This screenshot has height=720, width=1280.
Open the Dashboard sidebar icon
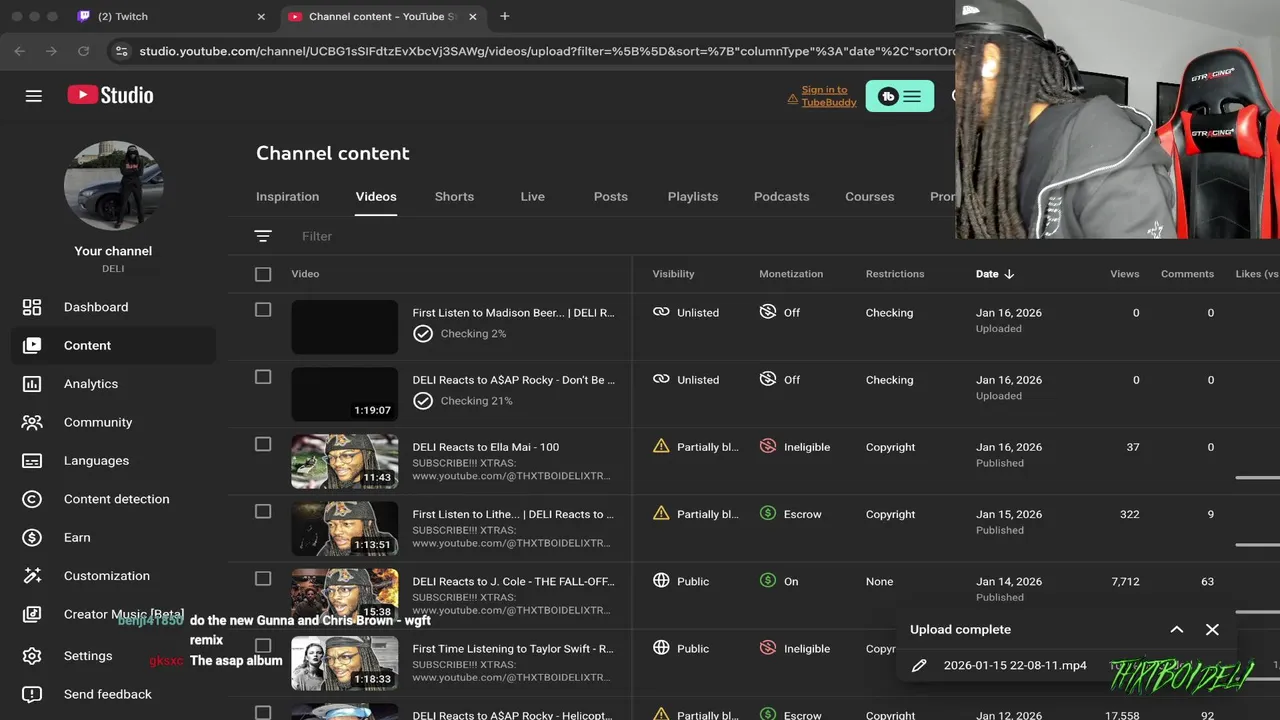32,307
